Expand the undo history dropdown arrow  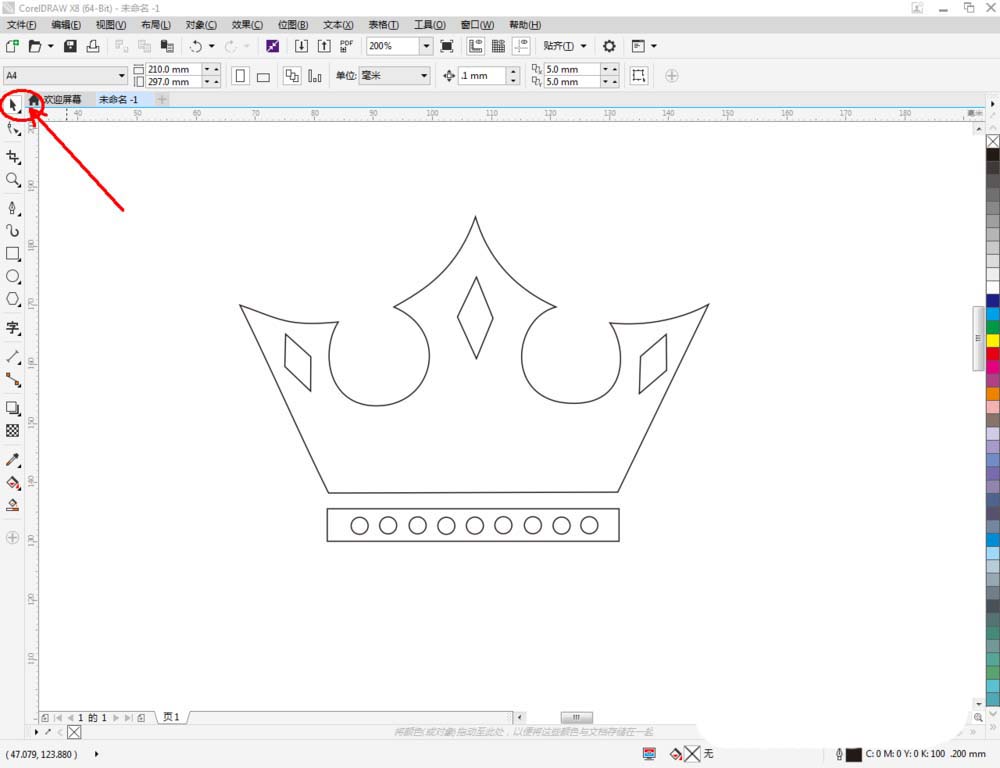tap(211, 46)
